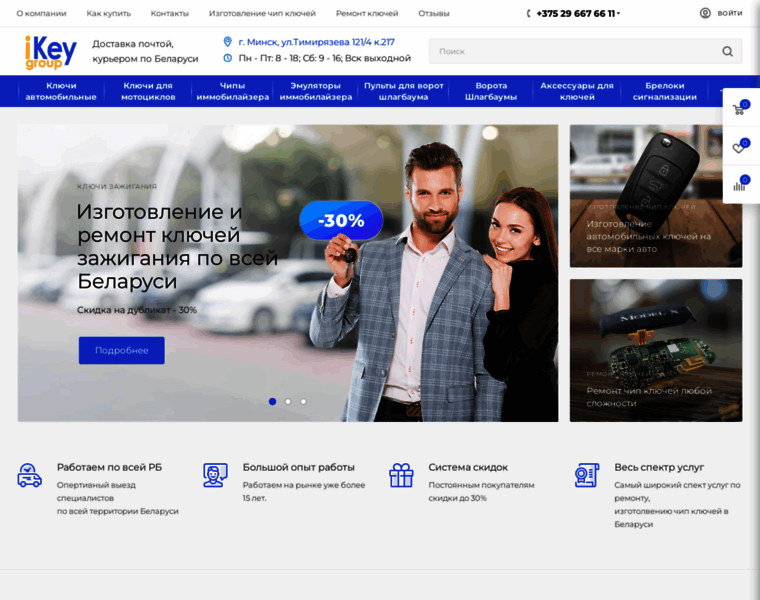Open the wishlist heart icon
The image size is (760, 600).
(x=739, y=148)
